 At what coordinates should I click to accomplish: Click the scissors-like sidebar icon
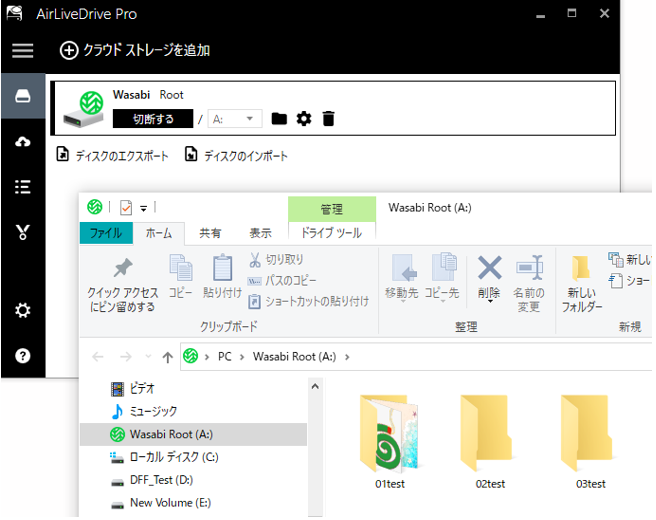(x=23, y=232)
